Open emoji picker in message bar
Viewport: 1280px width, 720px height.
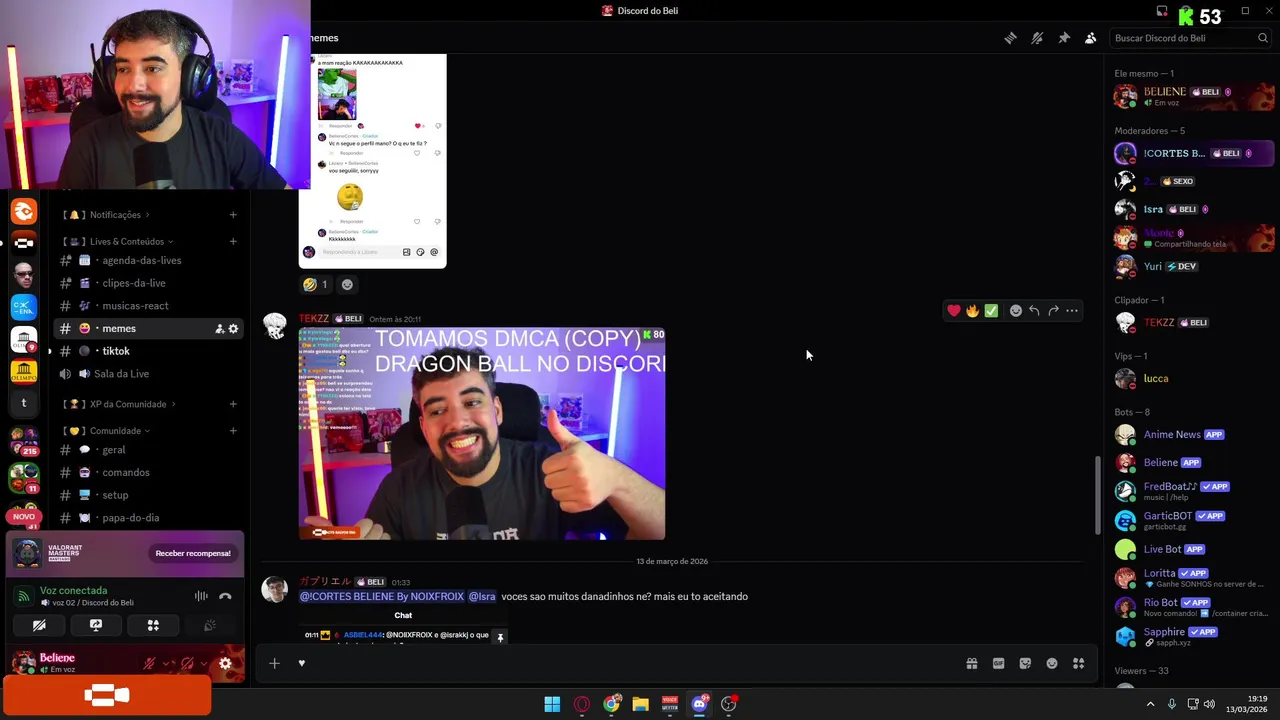(1052, 664)
